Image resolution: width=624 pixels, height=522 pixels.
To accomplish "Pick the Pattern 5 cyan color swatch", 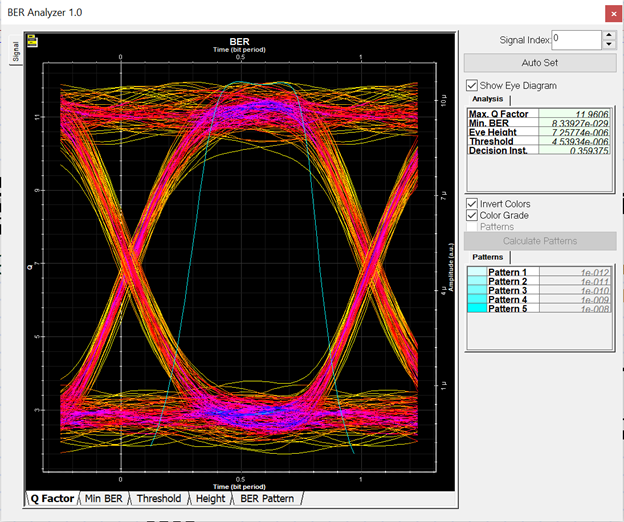I will point(478,309).
